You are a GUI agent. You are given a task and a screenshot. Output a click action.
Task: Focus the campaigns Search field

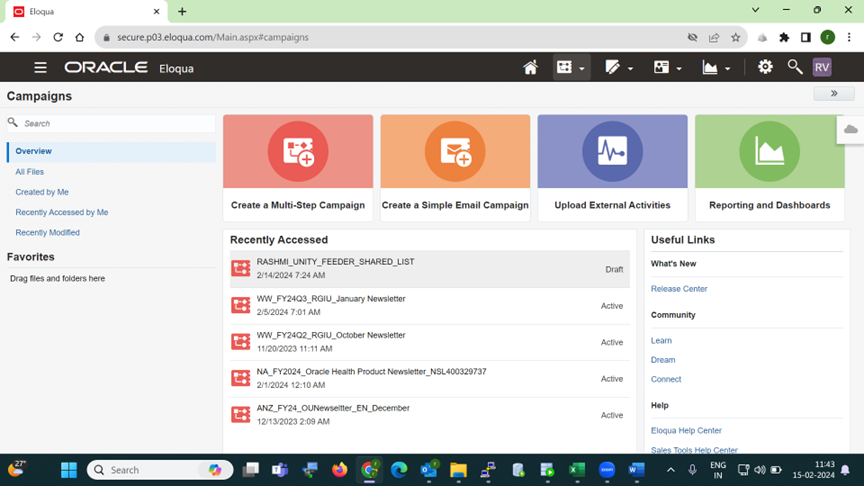[x=111, y=123]
